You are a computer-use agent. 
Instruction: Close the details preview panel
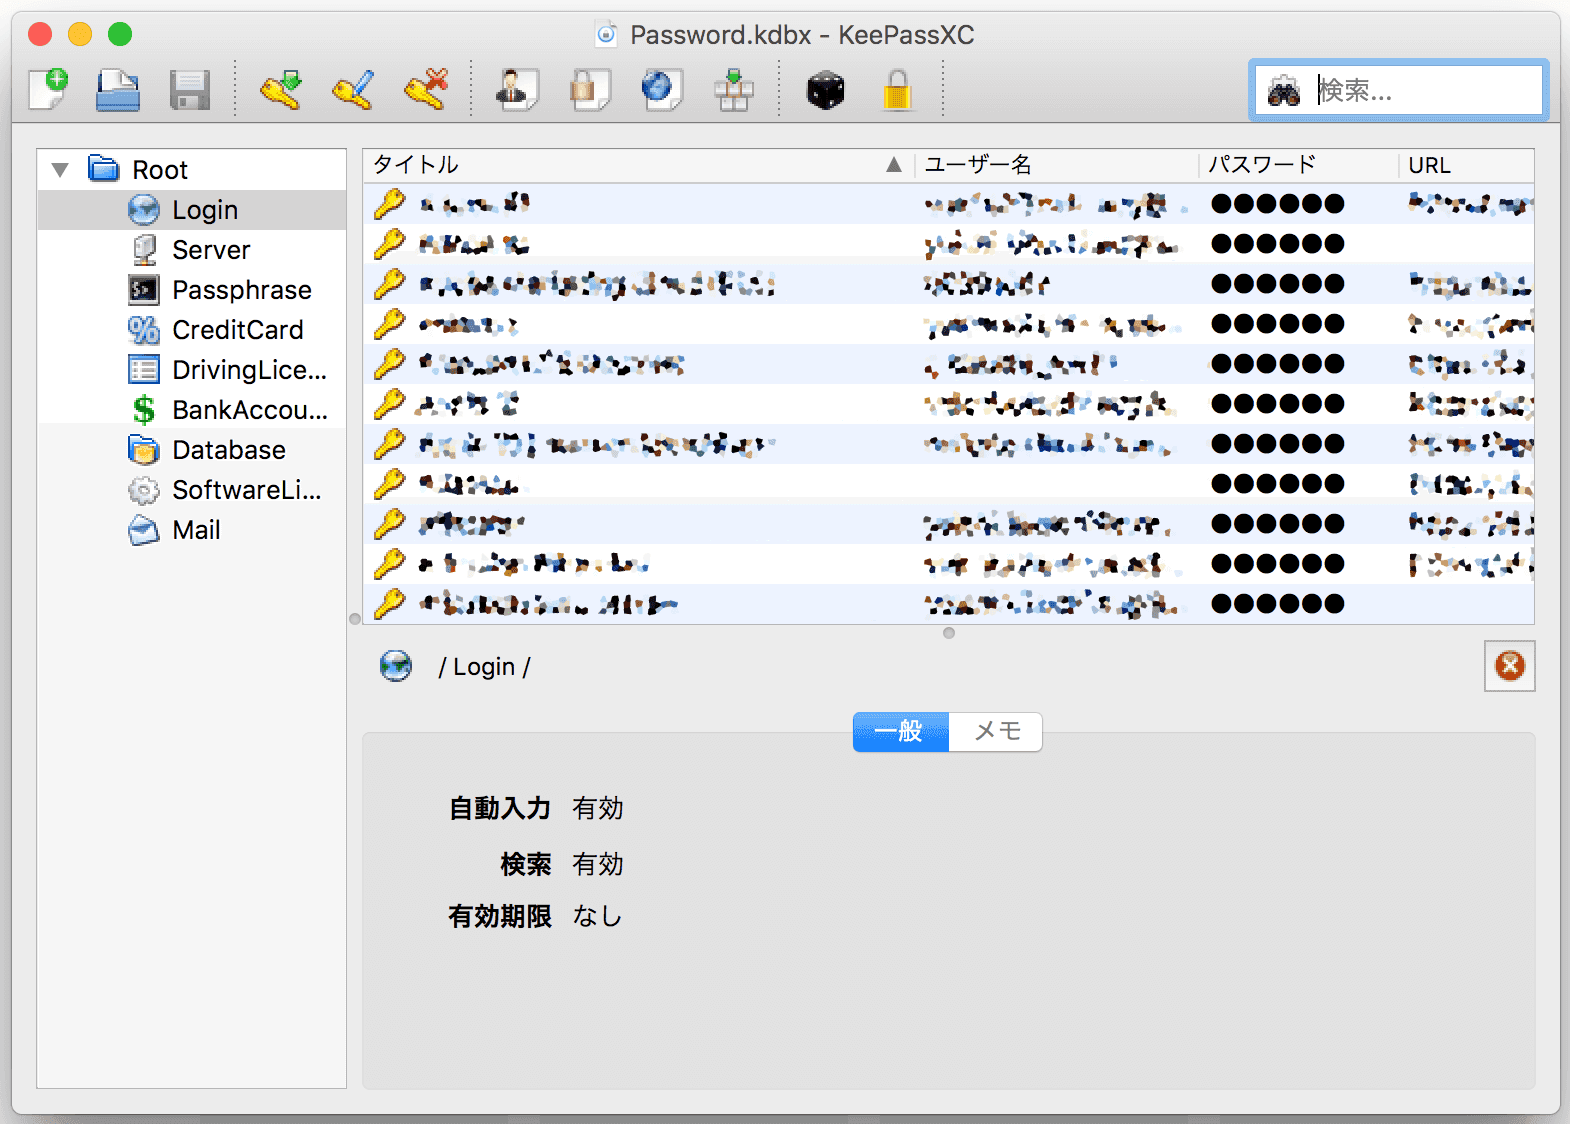click(1509, 666)
